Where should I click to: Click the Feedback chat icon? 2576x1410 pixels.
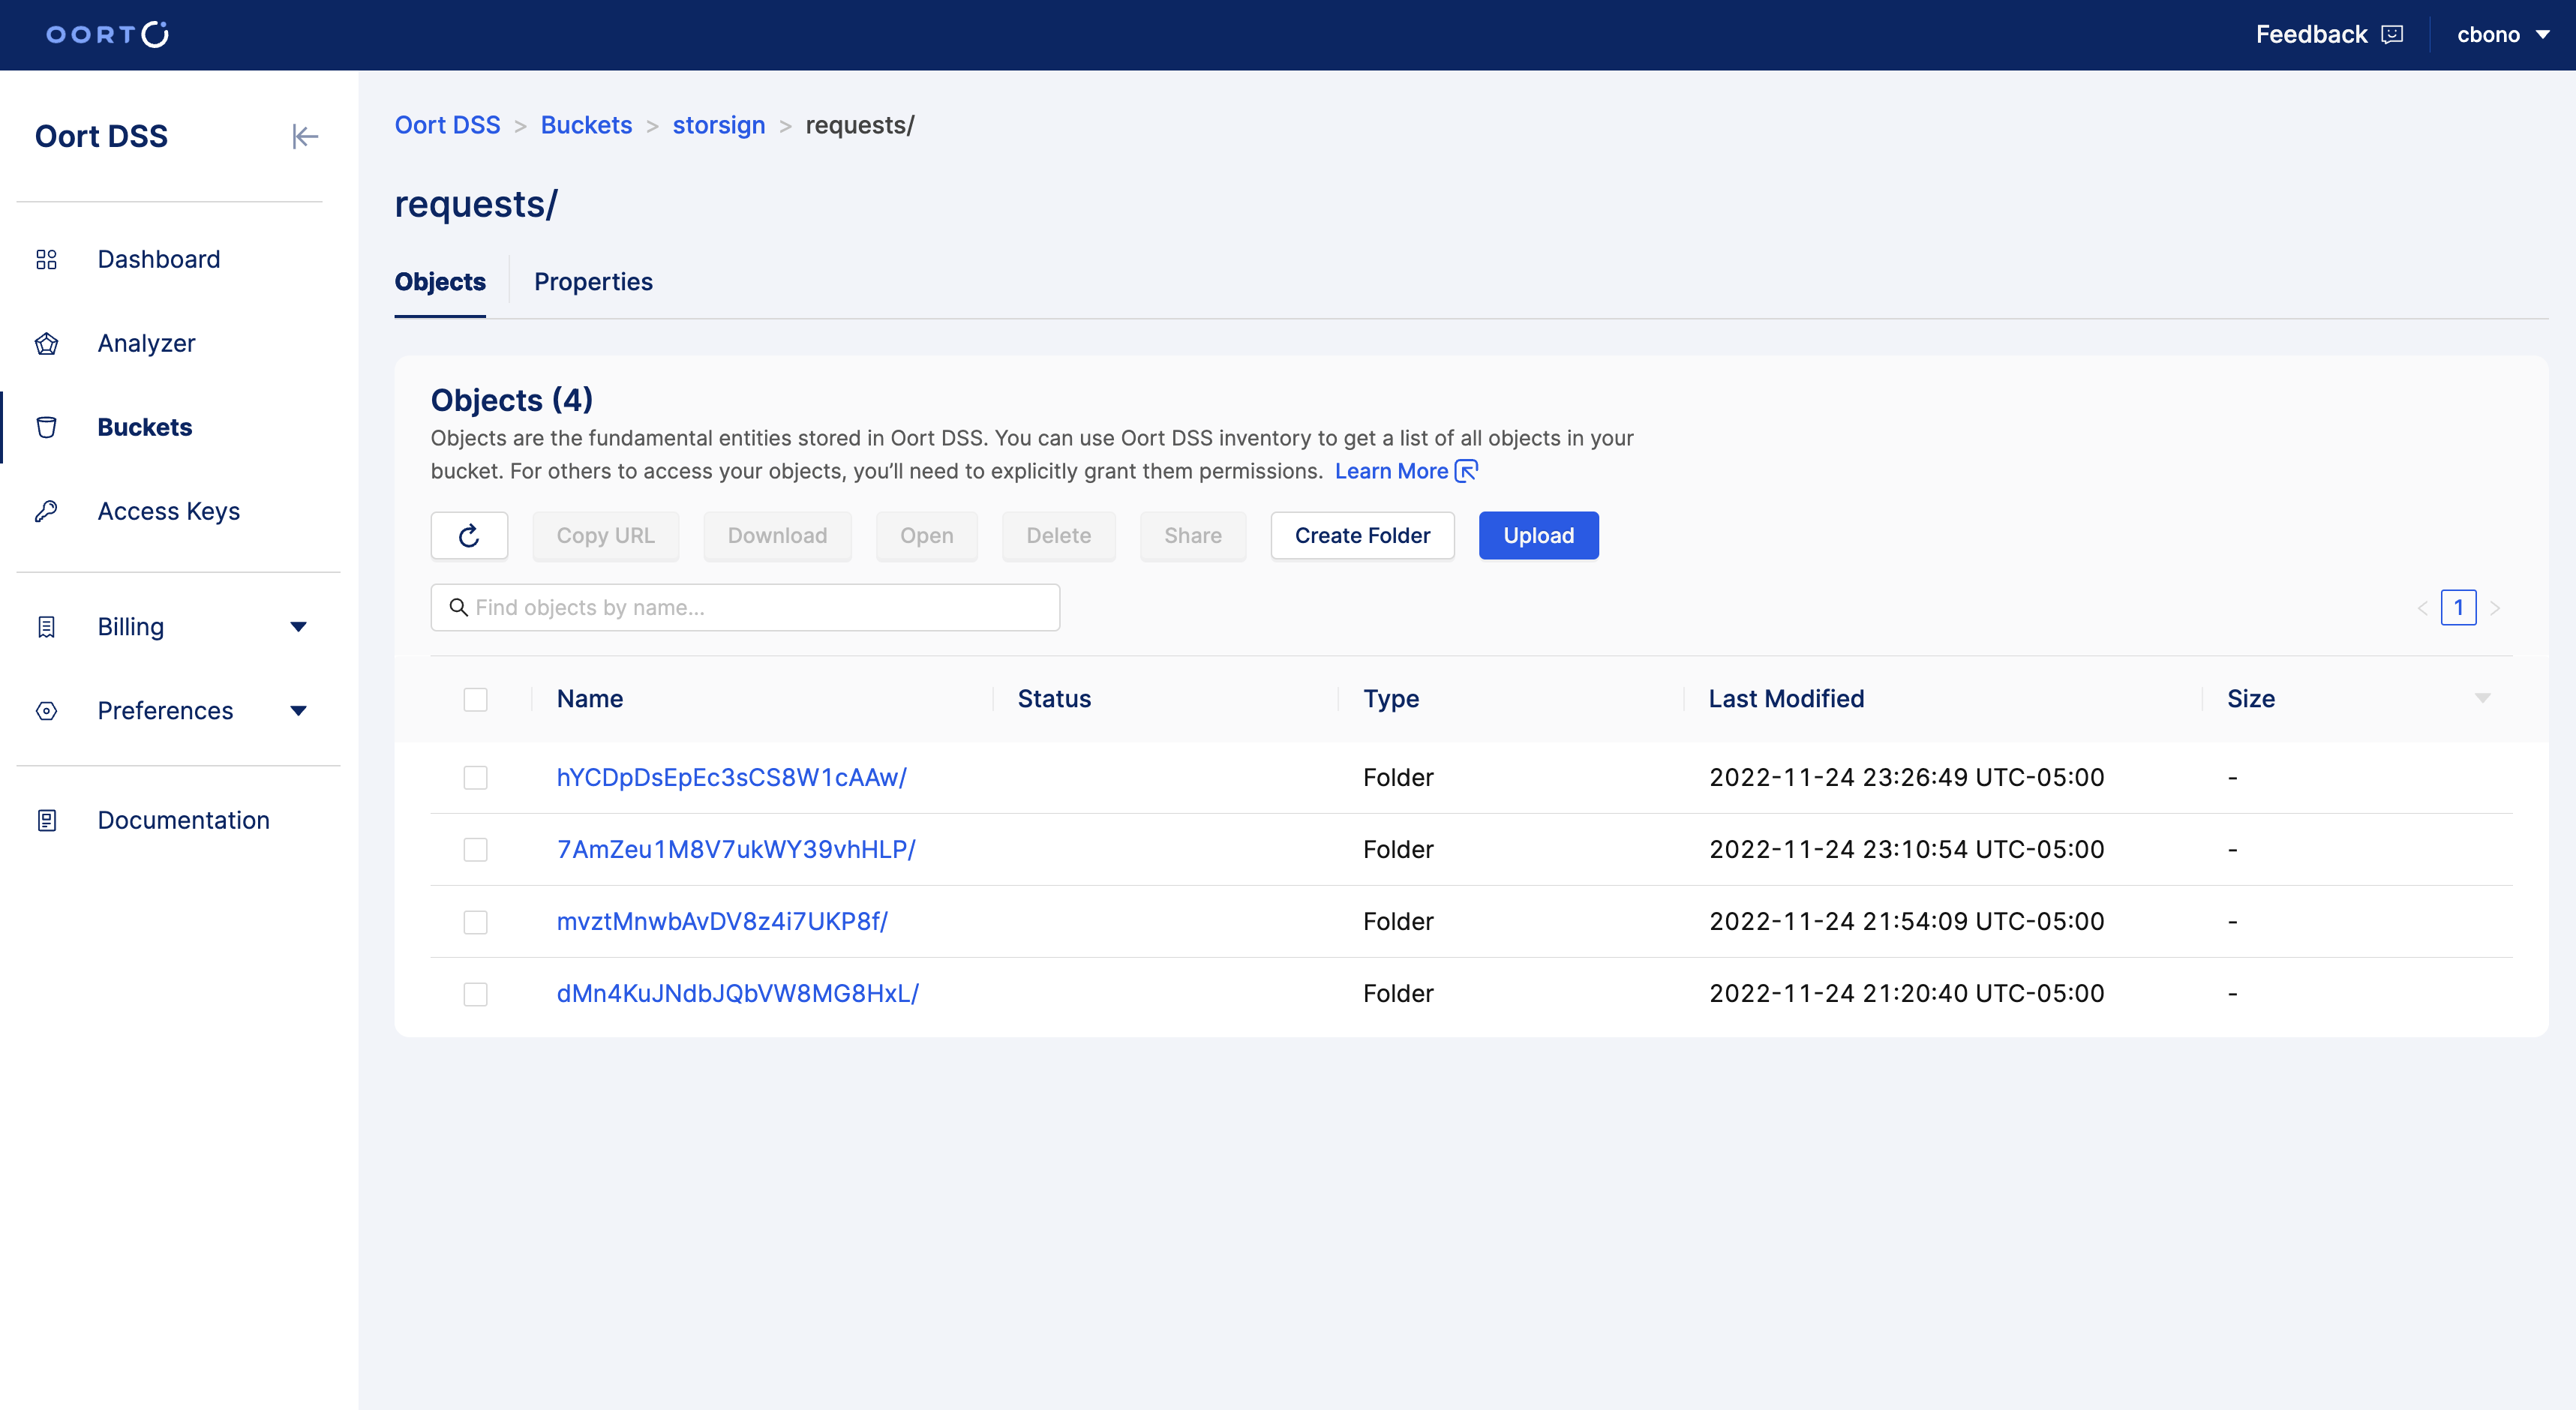[2392, 35]
